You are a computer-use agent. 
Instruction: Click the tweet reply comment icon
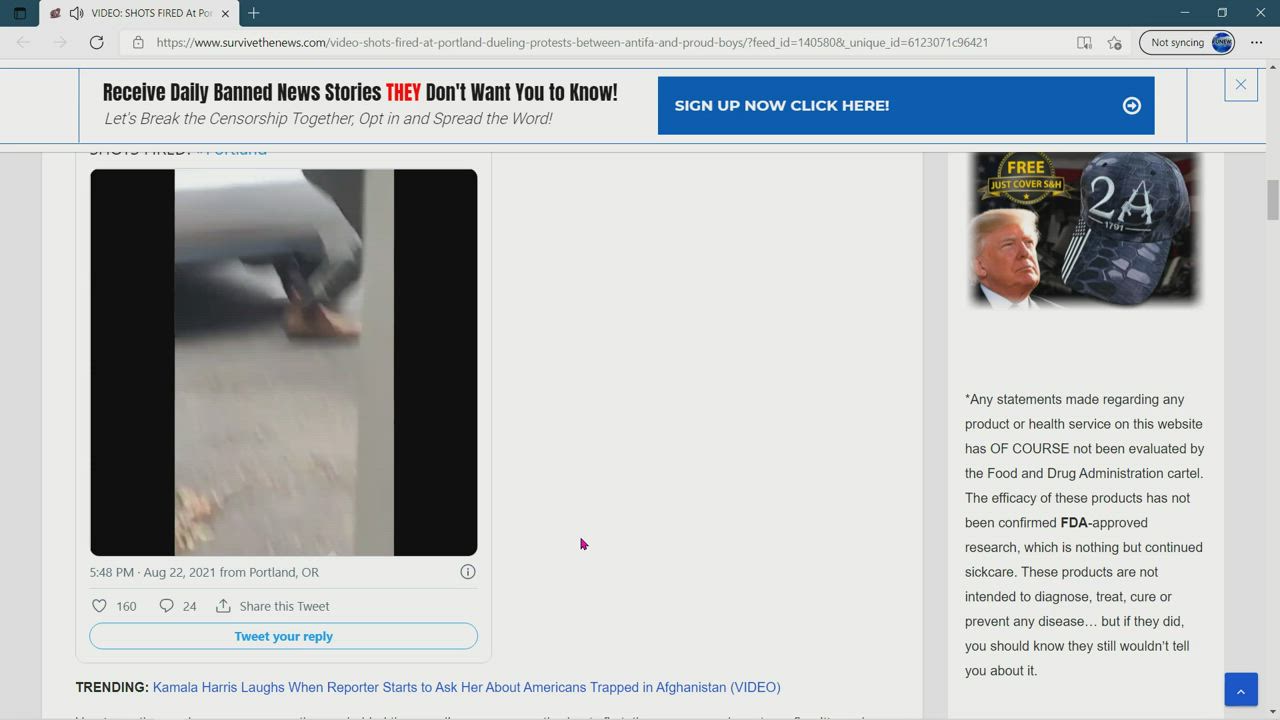167,606
